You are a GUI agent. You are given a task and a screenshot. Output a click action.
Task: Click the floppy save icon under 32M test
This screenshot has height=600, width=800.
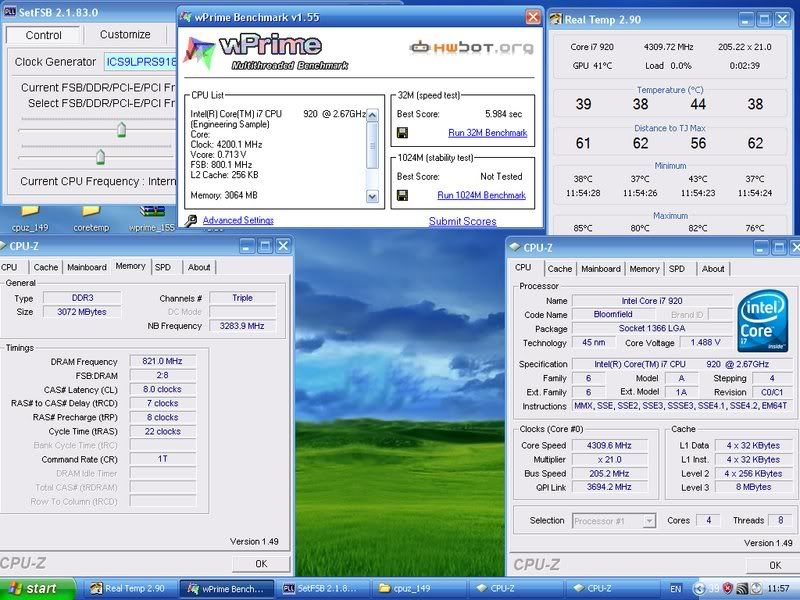(402, 133)
